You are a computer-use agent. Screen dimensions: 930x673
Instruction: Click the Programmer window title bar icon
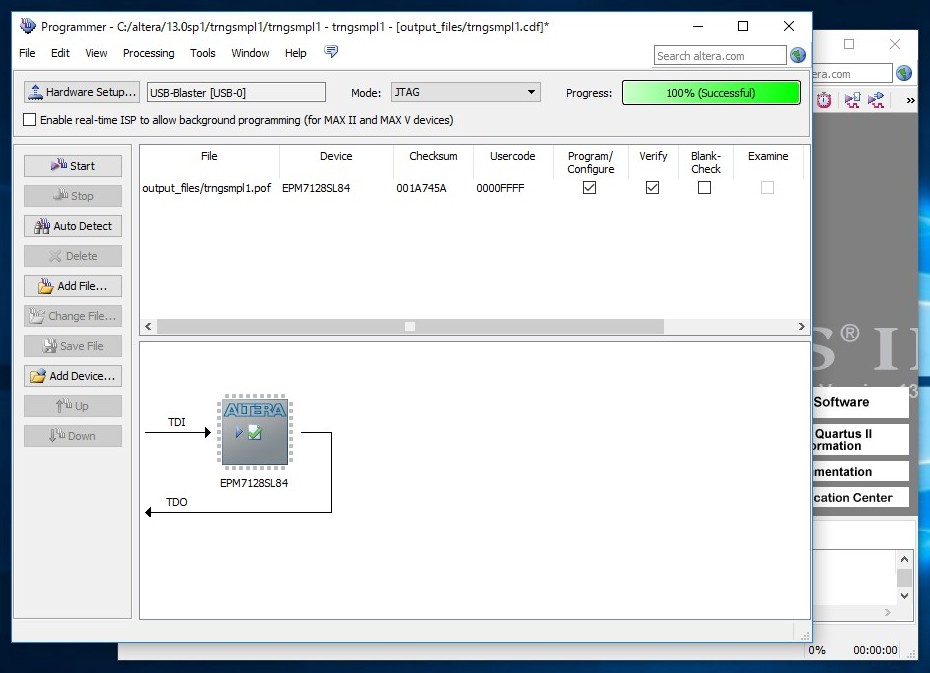[28, 26]
